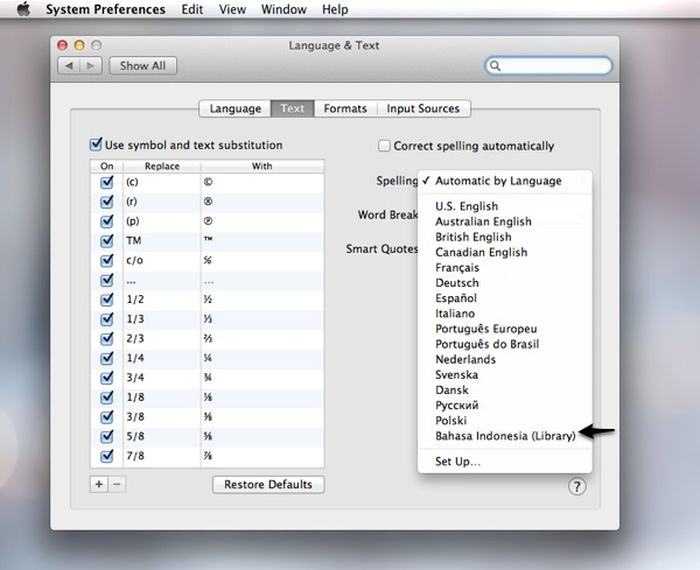Select Australian English spelling
Screen dimensions: 700x570
click(x=505, y=221)
